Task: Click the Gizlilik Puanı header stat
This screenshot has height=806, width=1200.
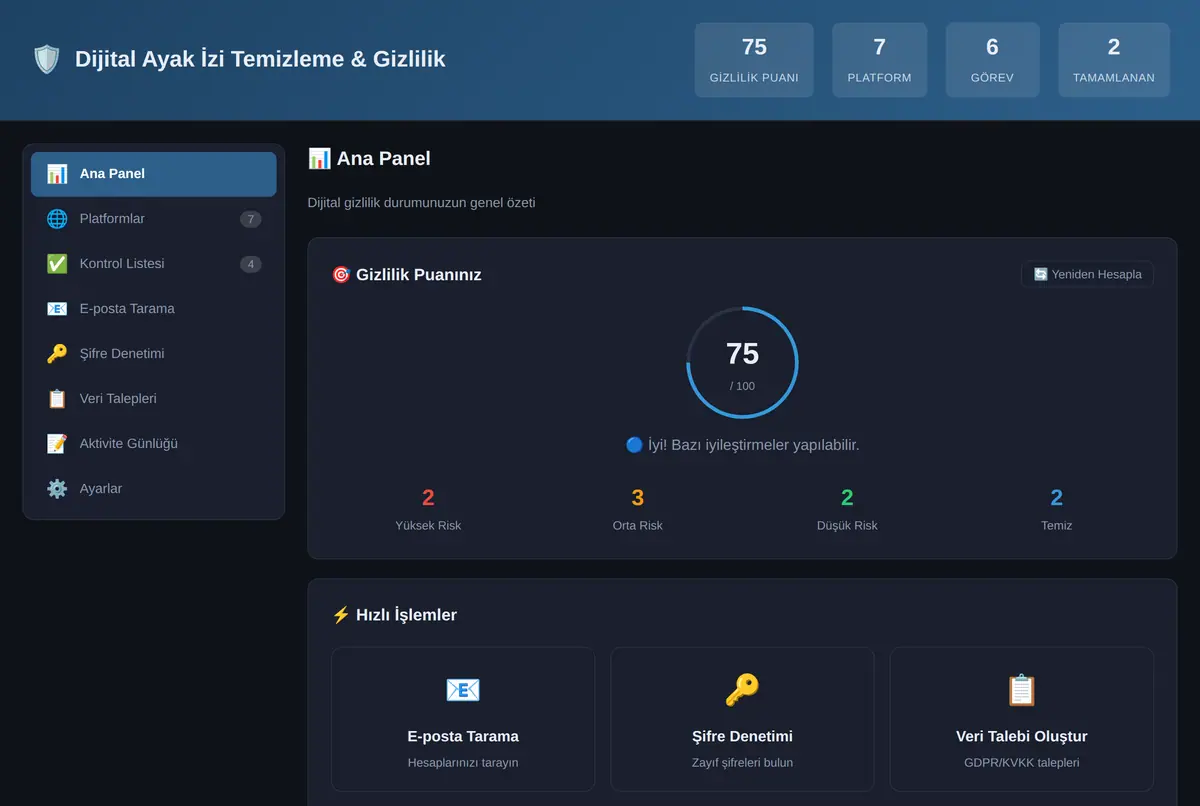Action: [754, 60]
